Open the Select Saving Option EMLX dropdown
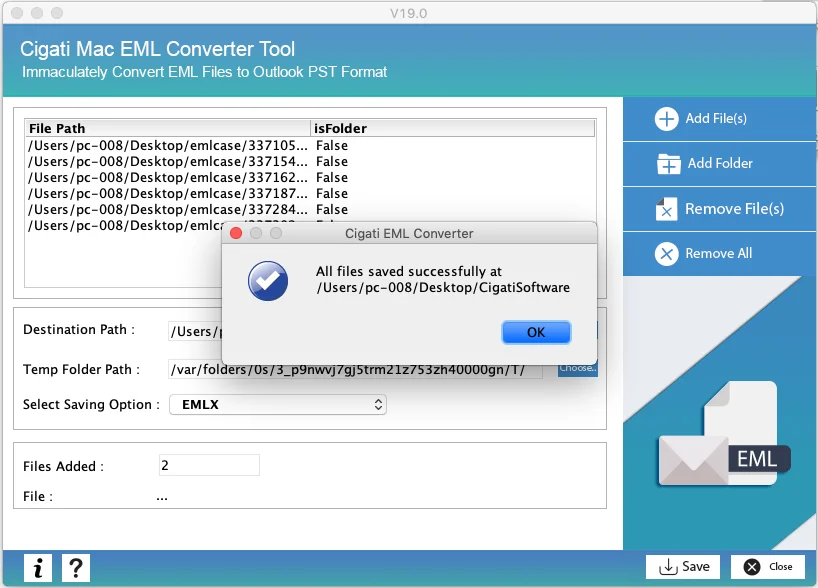The height and width of the screenshot is (588, 818). [278, 404]
